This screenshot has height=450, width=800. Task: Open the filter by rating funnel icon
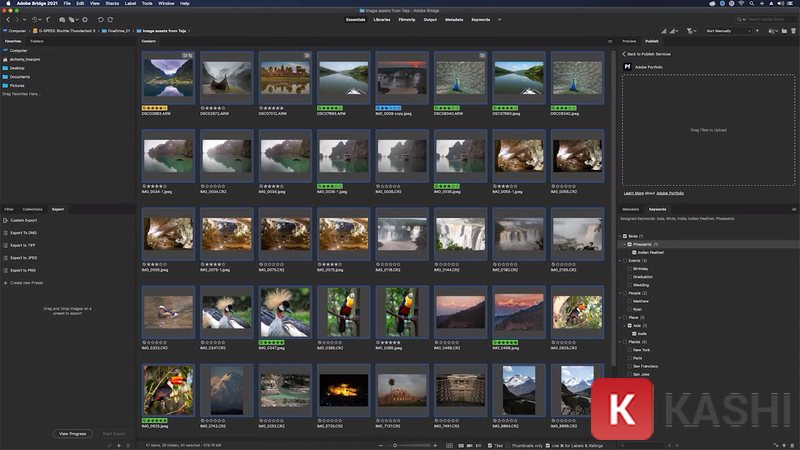pyautogui.click(x=691, y=31)
